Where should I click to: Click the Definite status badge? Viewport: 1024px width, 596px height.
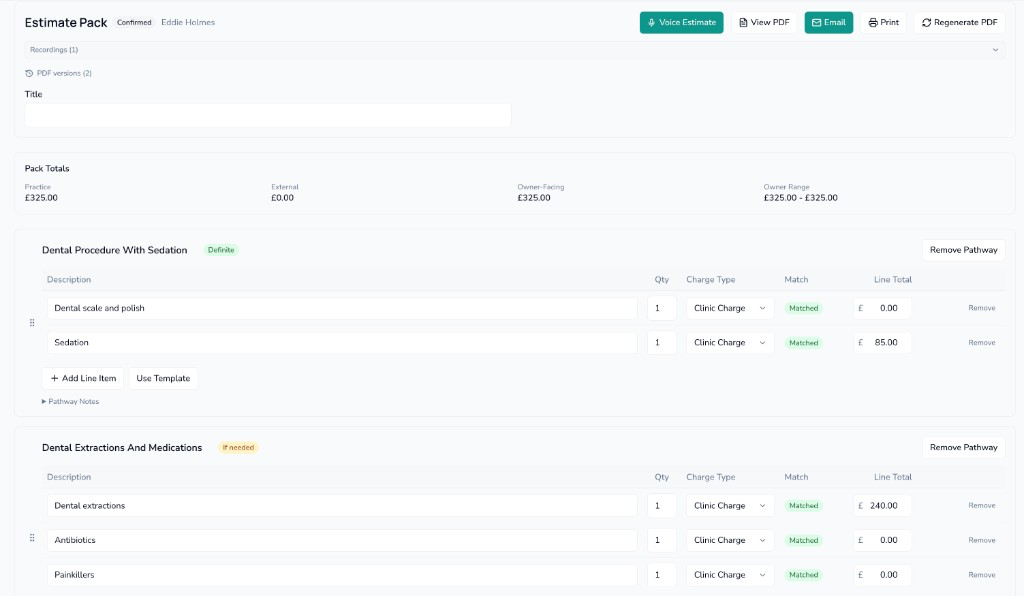pyautogui.click(x=221, y=250)
